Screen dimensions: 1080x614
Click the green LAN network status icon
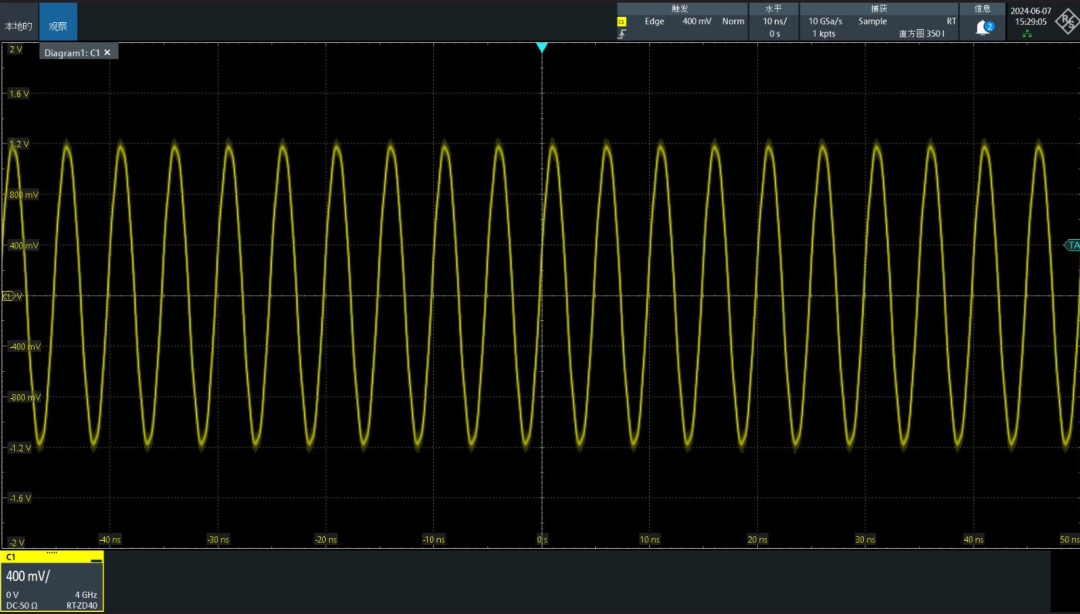pos(1028,34)
